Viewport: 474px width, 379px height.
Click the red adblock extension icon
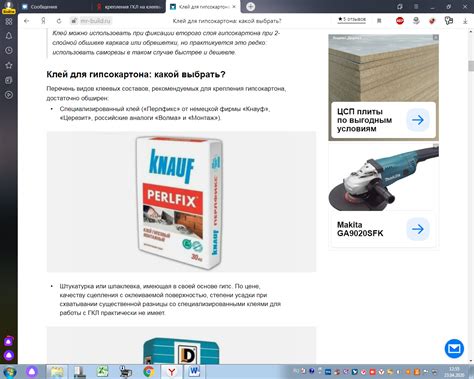[x=400, y=21]
